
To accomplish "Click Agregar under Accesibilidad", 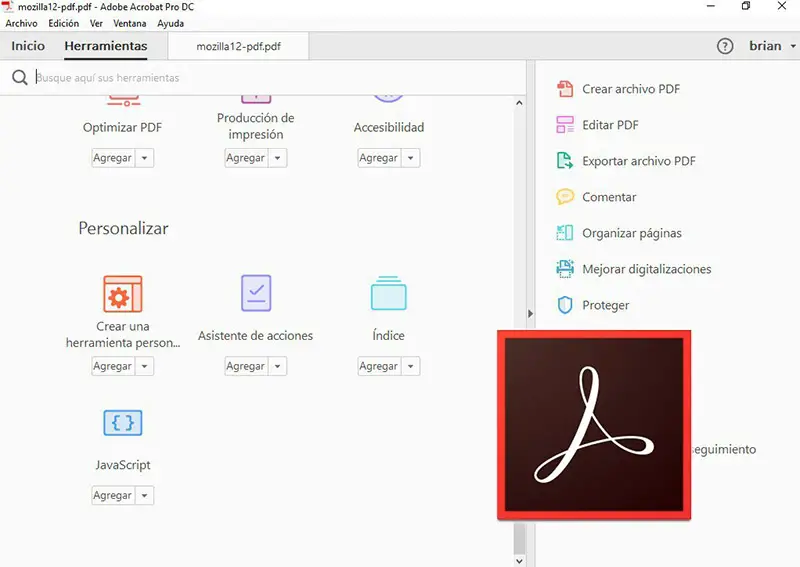I will click(x=379, y=158).
